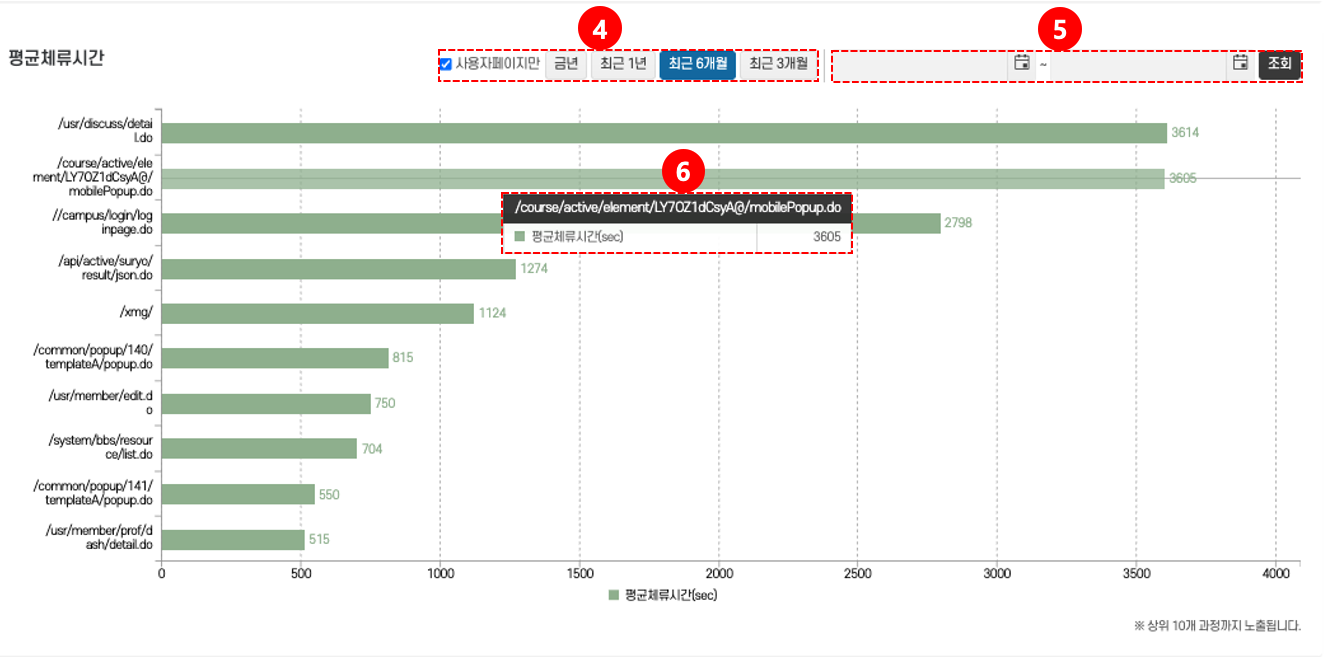Open the start date calendar picker icon
The width and height of the screenshot is (1325, 659).
tap(1021, 63)
